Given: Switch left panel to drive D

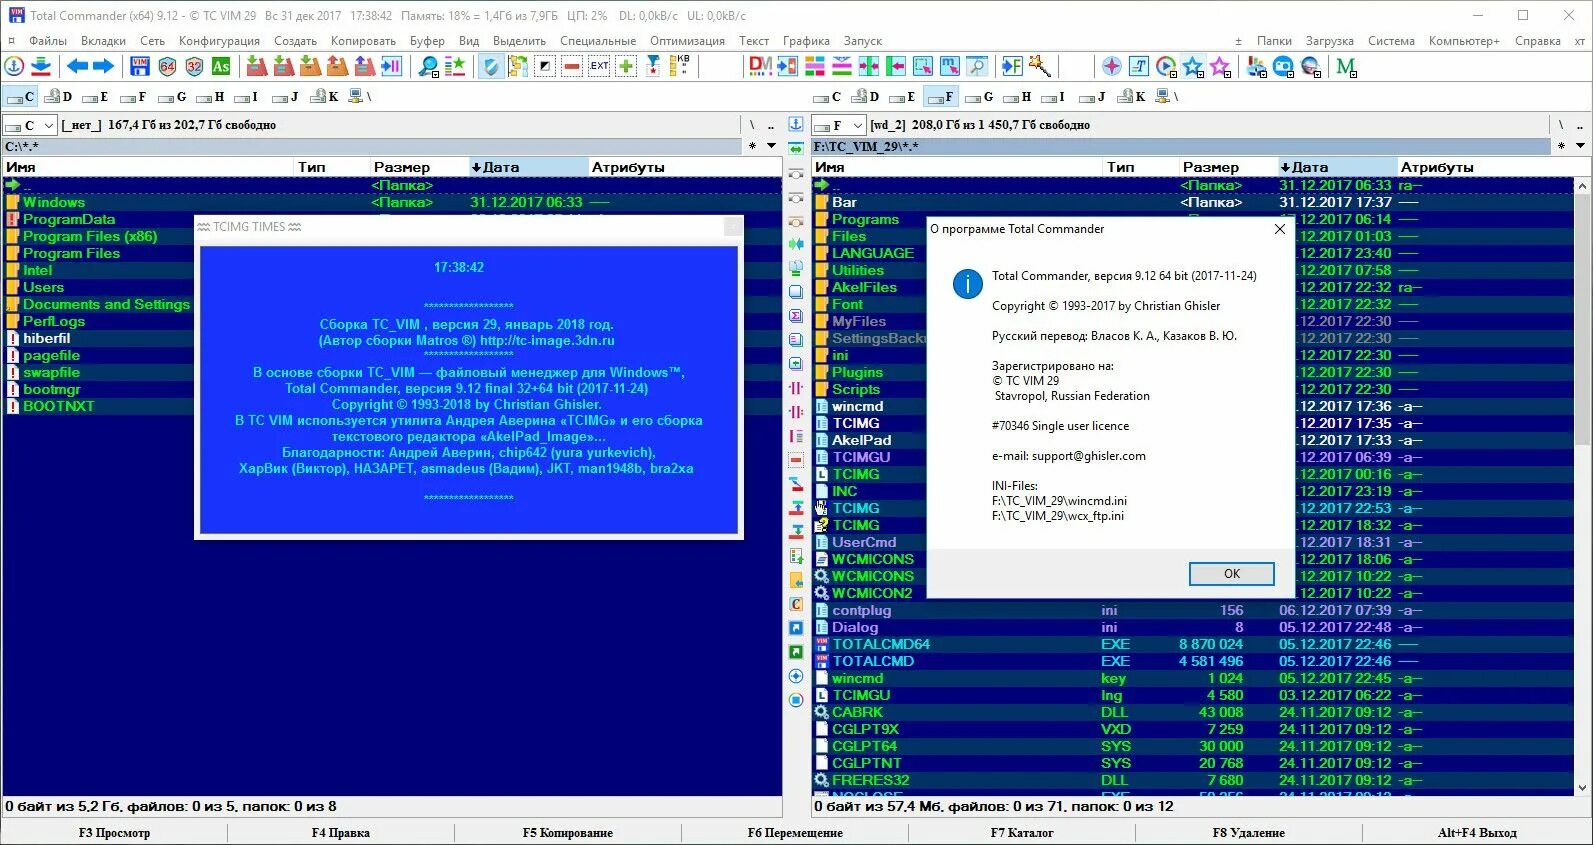Looking at the screenshot, I should tap(59, 97).
